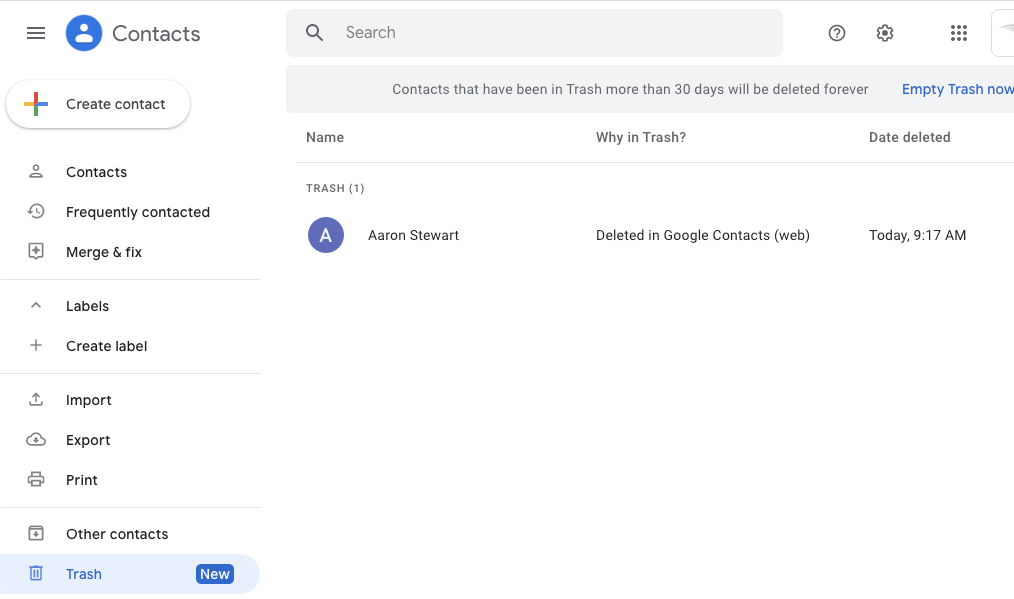Open Frequently contacted

pos(137,211)
